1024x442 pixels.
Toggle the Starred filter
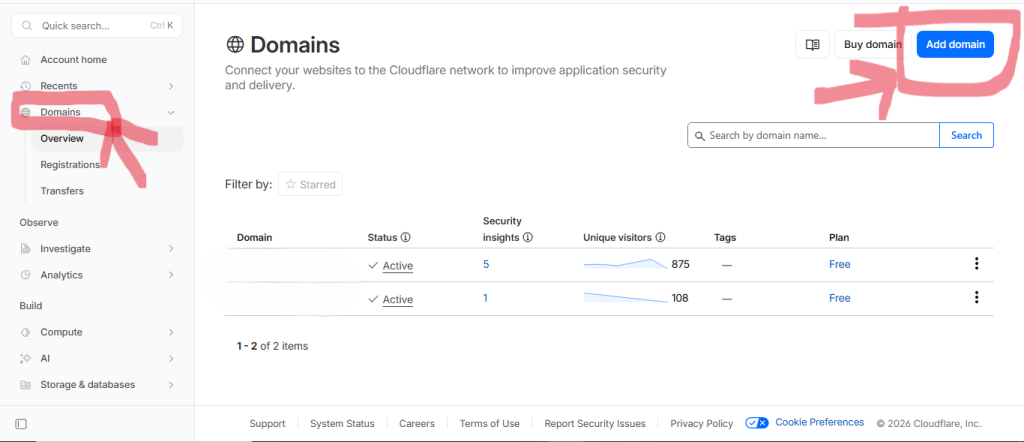[310, 185]
